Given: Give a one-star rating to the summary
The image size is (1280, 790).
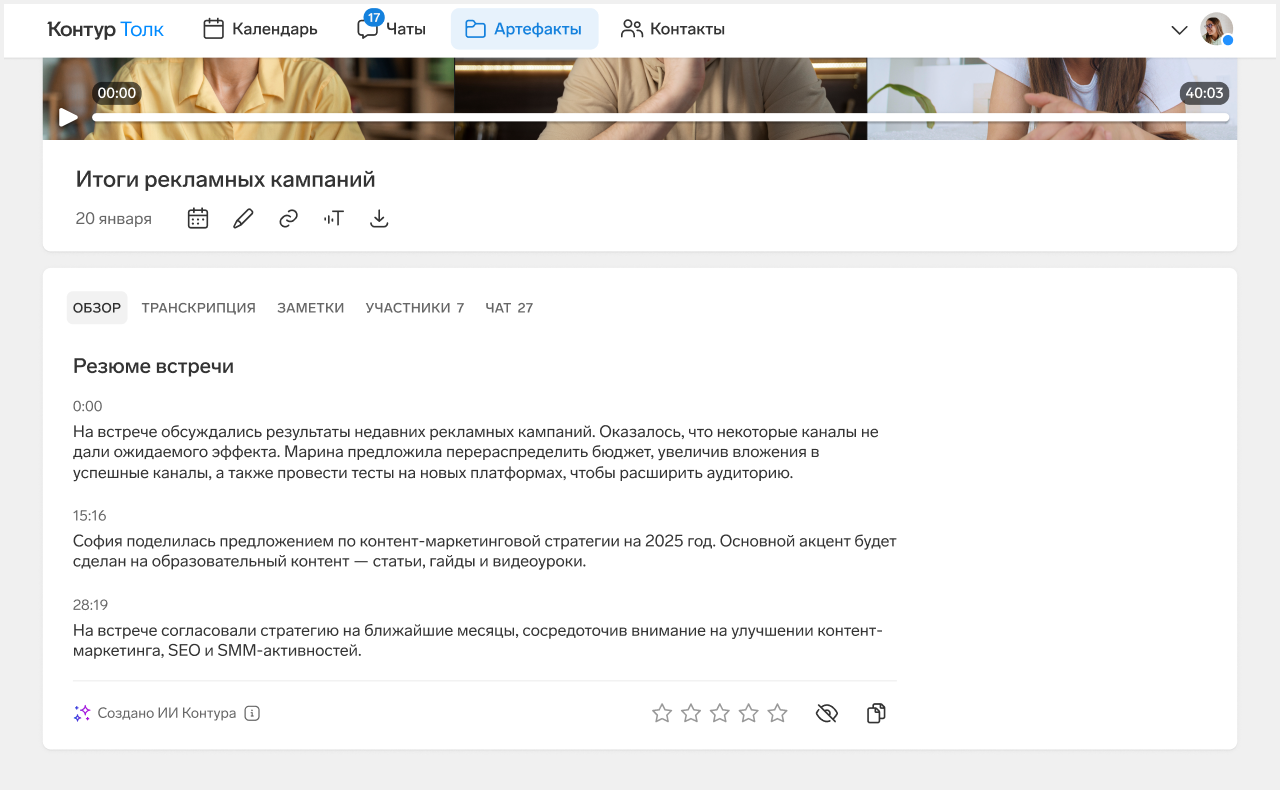Looking at the screenshot, I should pos(661,712).
